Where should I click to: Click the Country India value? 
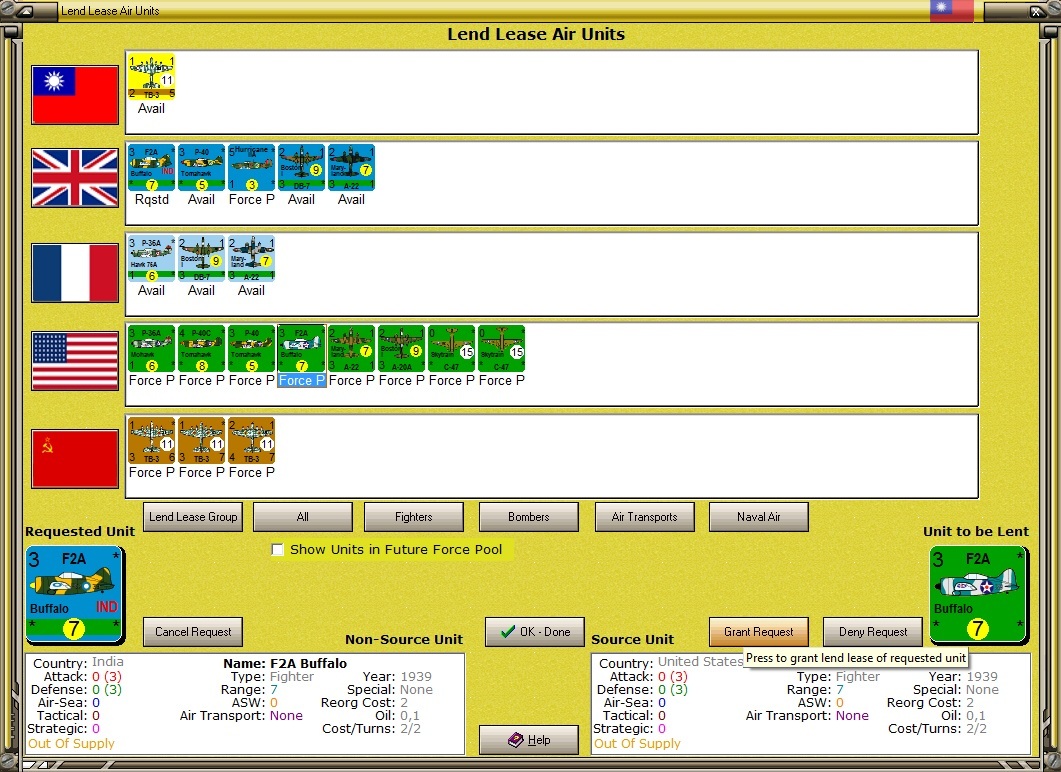tap(108, 662)
